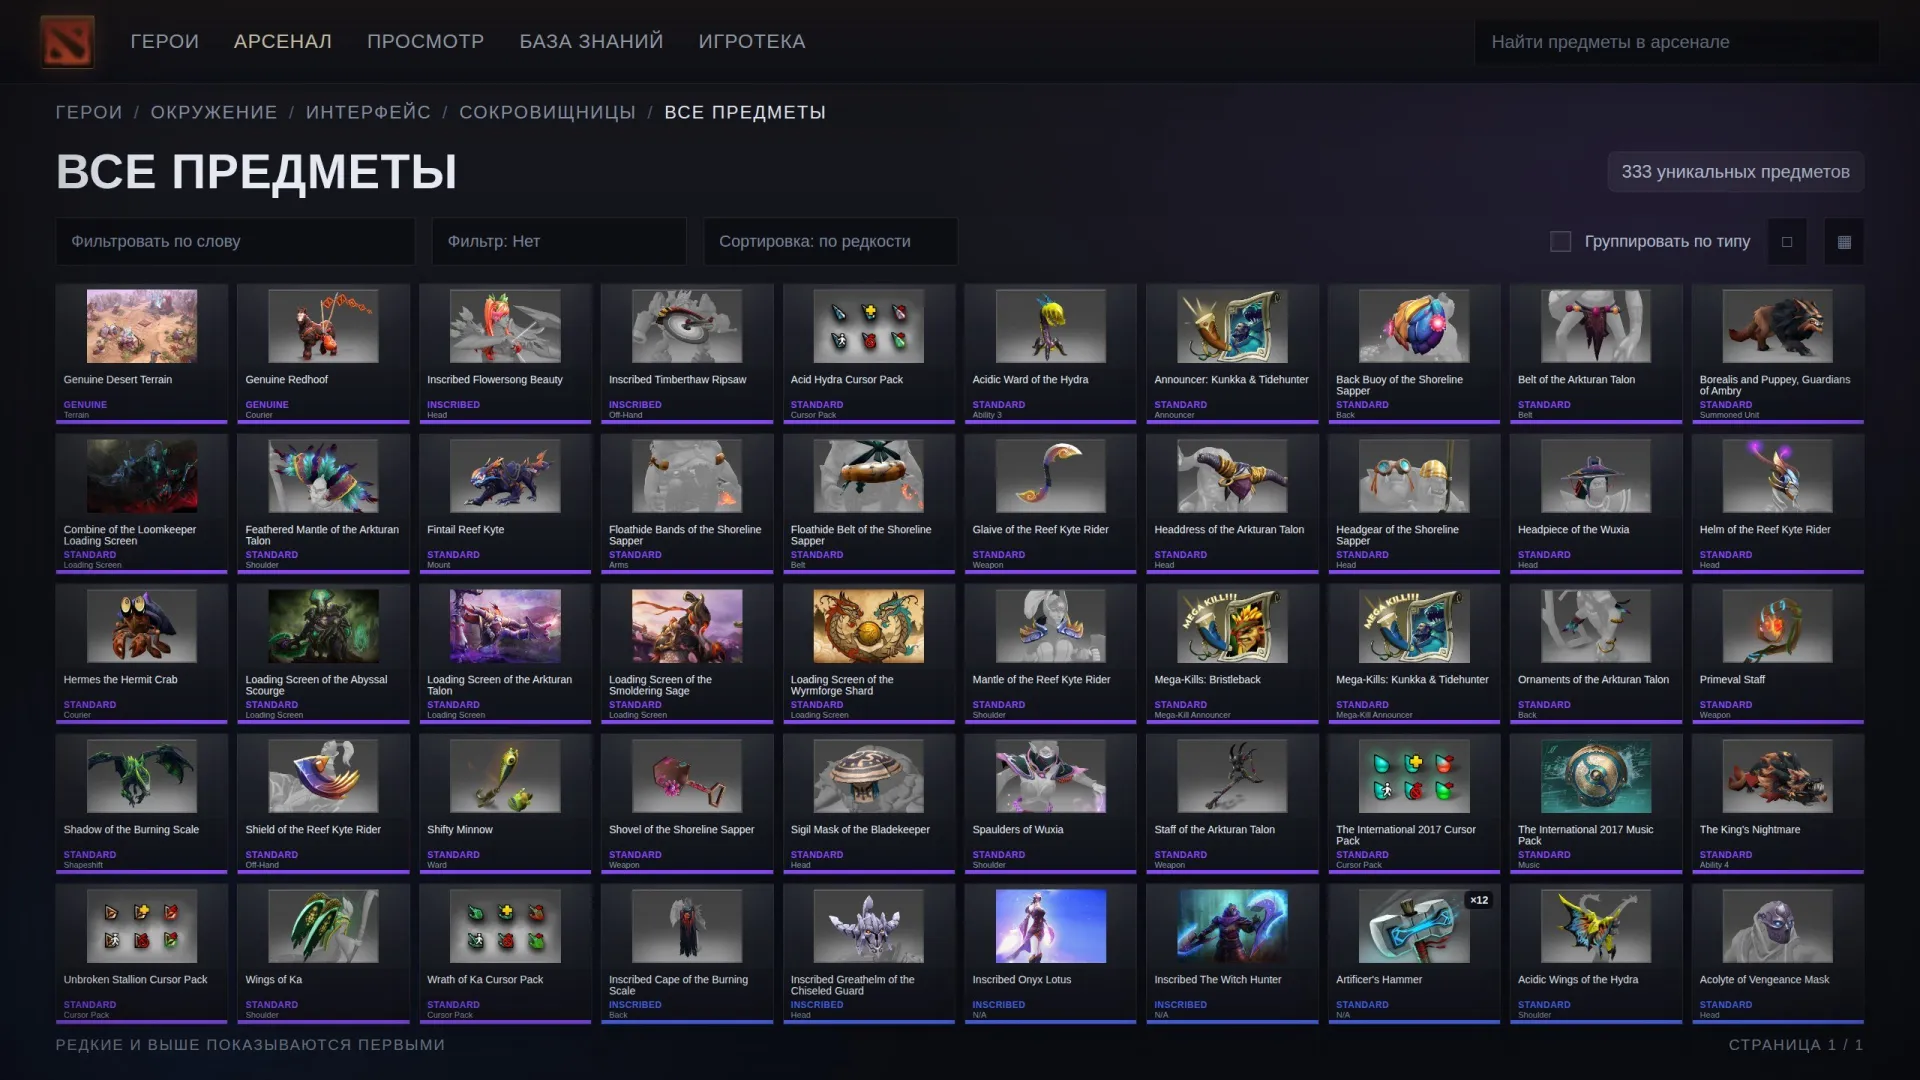Select Hermes the Hermit Crab courier
The image size is (1920, 1080).
pyautogui.click(x=142, y=653)
